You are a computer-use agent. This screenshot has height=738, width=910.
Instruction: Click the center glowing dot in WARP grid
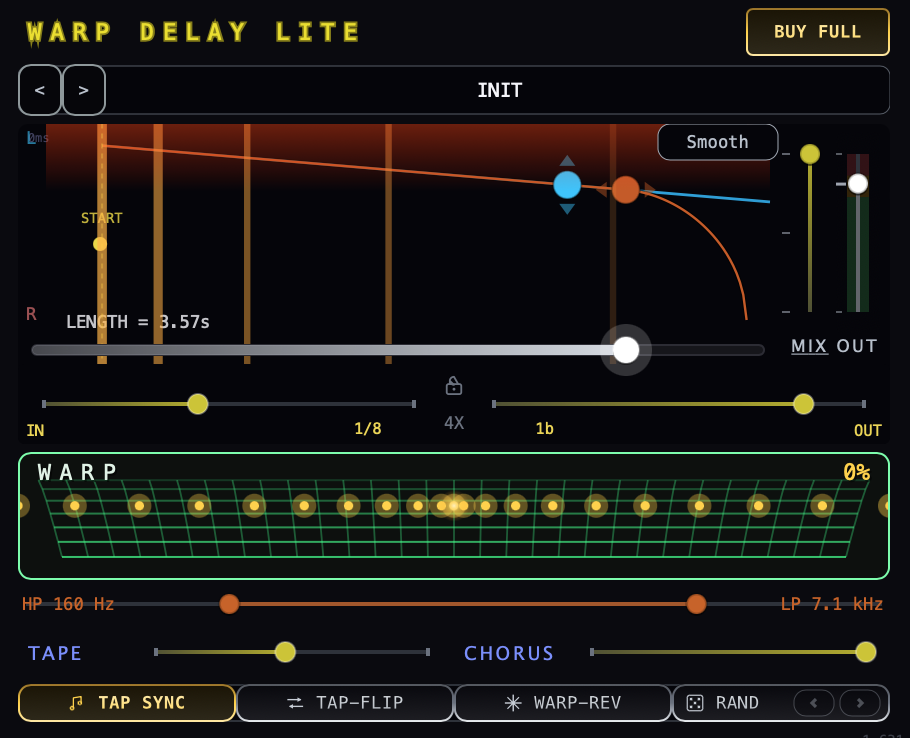454,506
